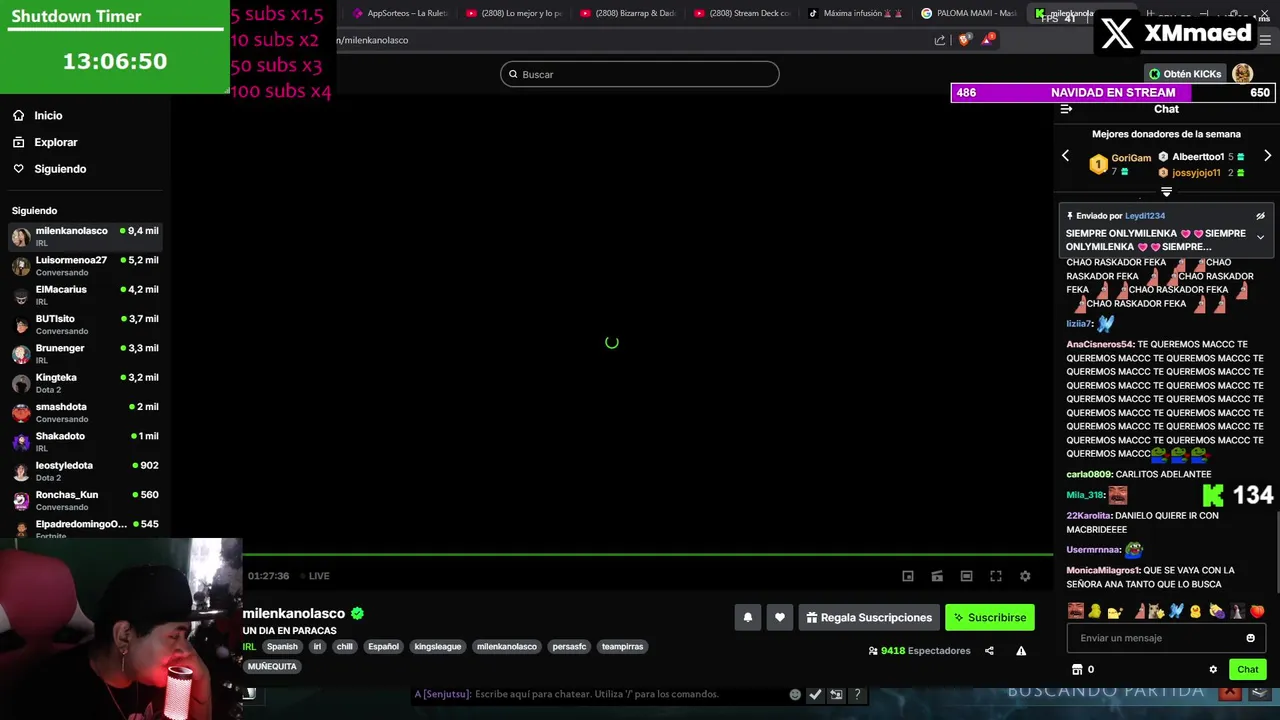The image size is (1280, 720).
Task: Open Ronchas_Kun channel in sidebar
Action: click(84, 500)
